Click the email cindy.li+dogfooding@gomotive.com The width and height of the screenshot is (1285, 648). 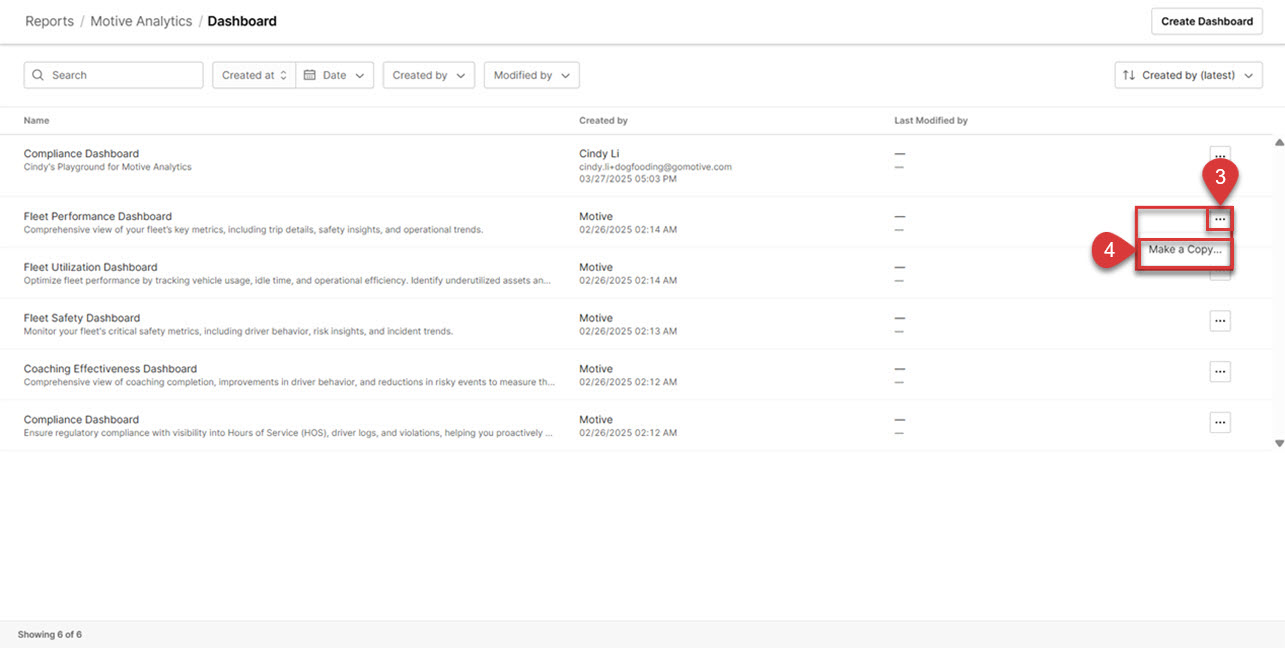(x=655, y=167)
